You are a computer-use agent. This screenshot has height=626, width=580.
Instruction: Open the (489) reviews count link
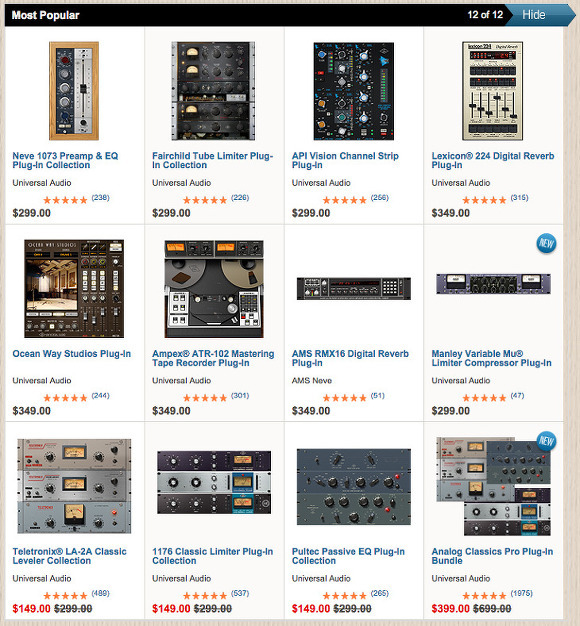point(100,593)
